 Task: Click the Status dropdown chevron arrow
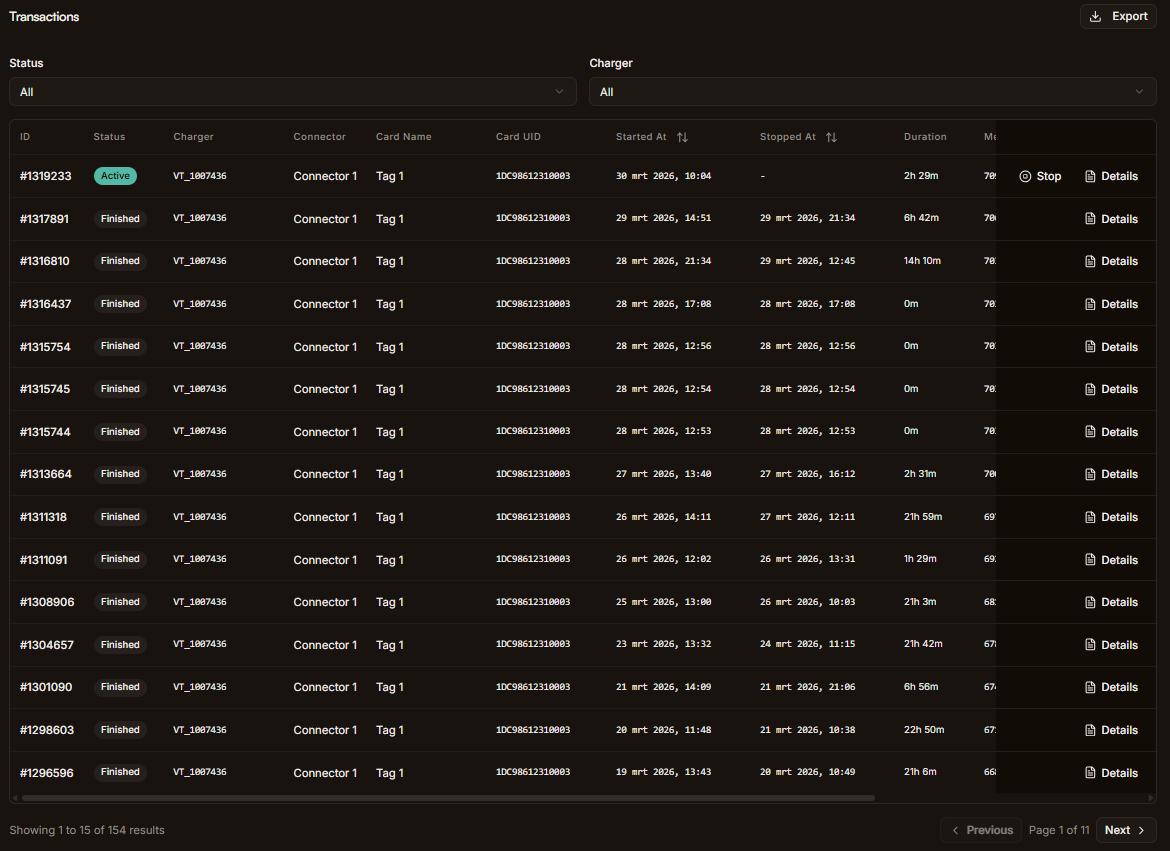pos(559,91)
